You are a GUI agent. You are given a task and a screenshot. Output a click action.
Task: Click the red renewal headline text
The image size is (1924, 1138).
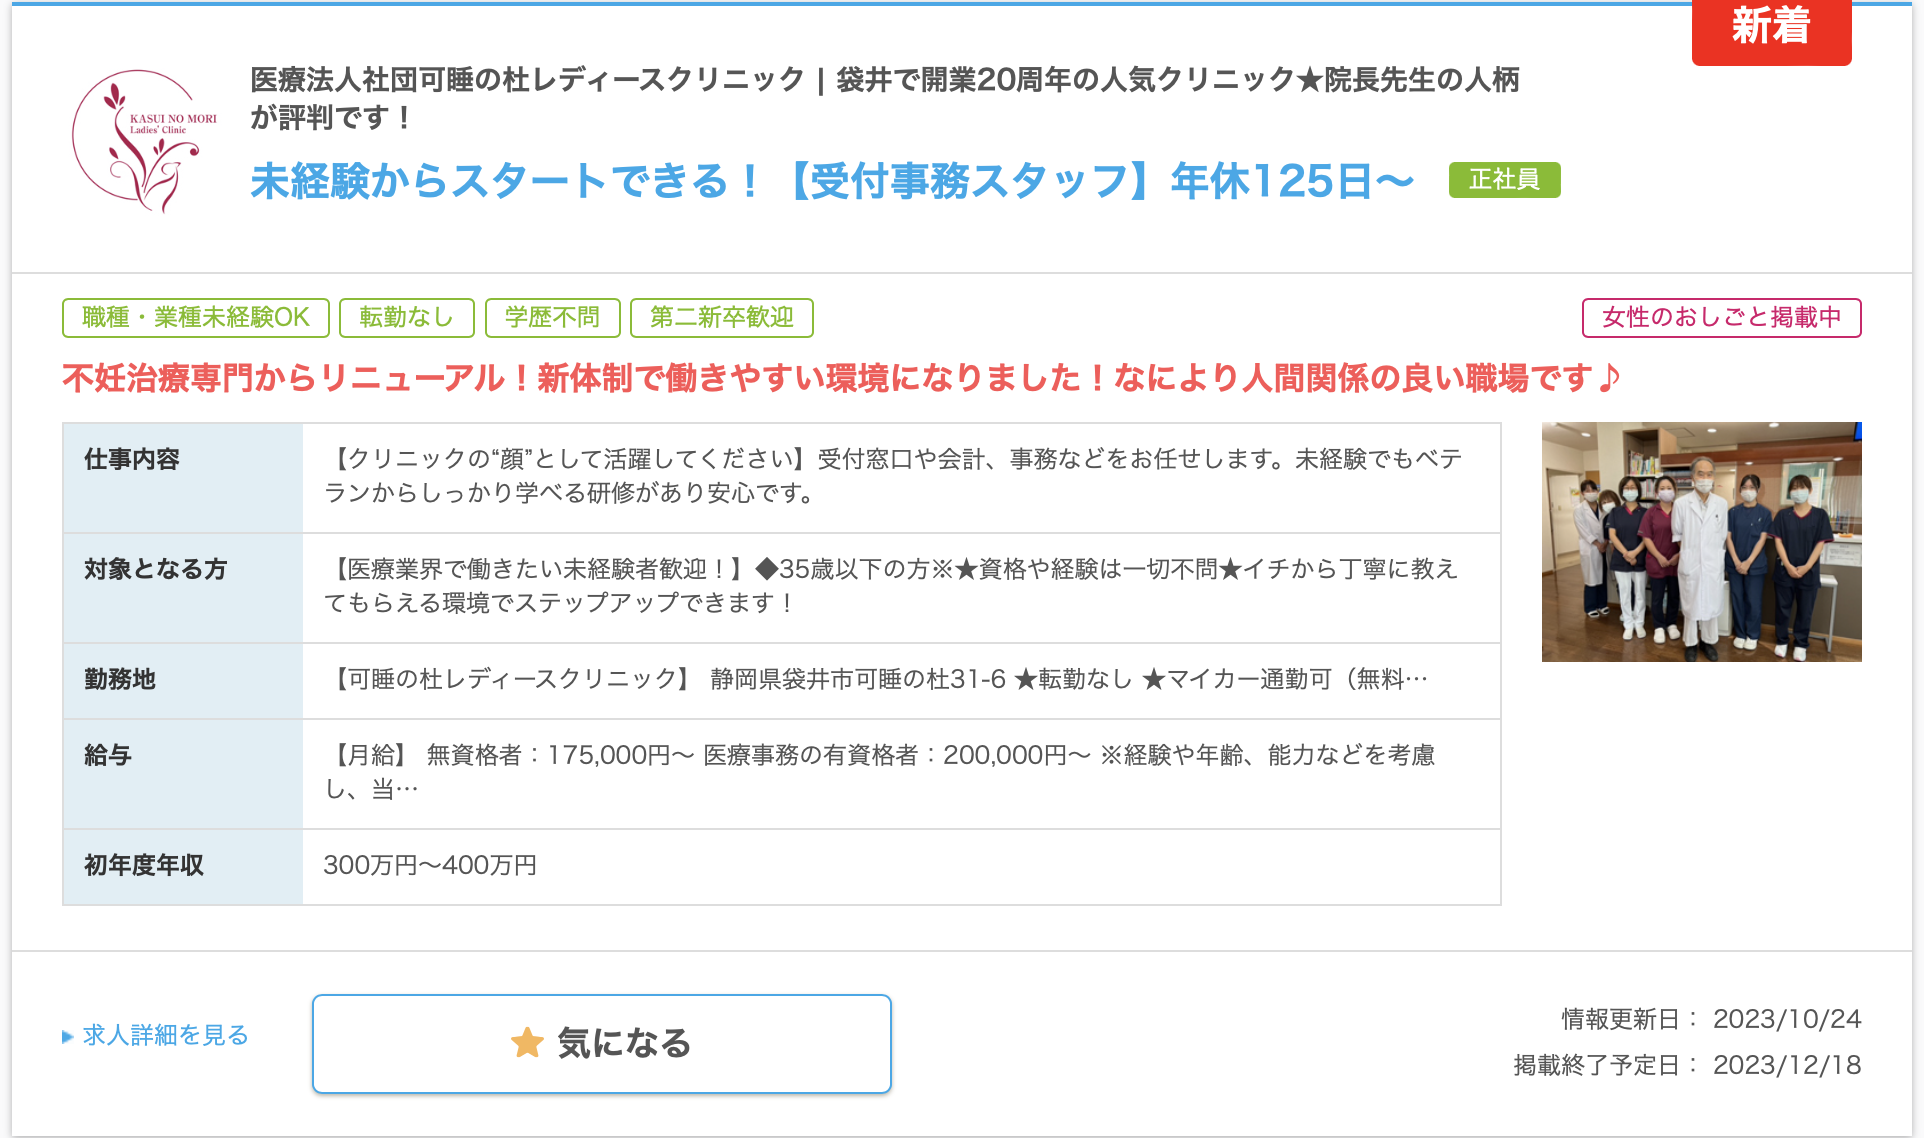click(840, 378)
